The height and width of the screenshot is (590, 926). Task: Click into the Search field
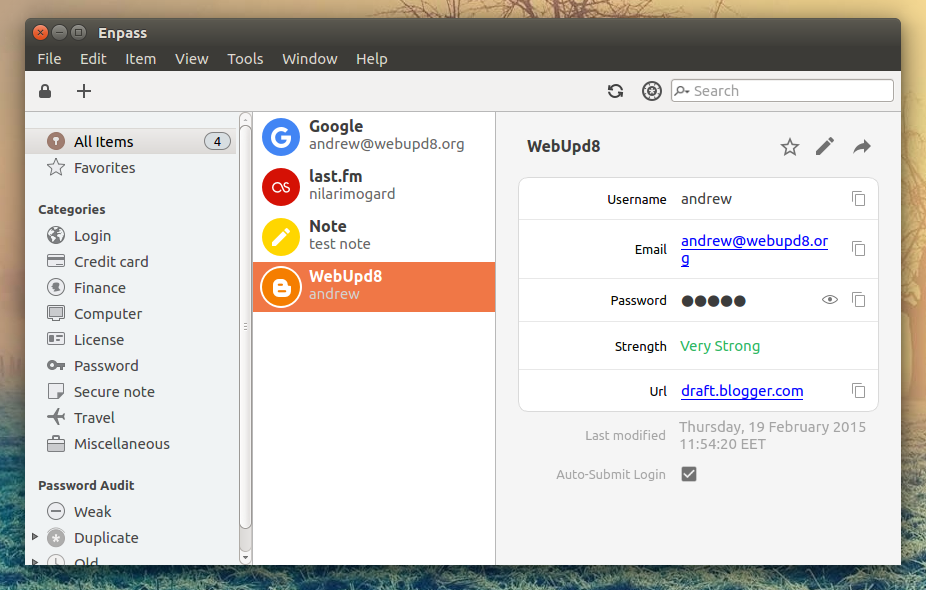pyautogui.click(x=782, y=91)
